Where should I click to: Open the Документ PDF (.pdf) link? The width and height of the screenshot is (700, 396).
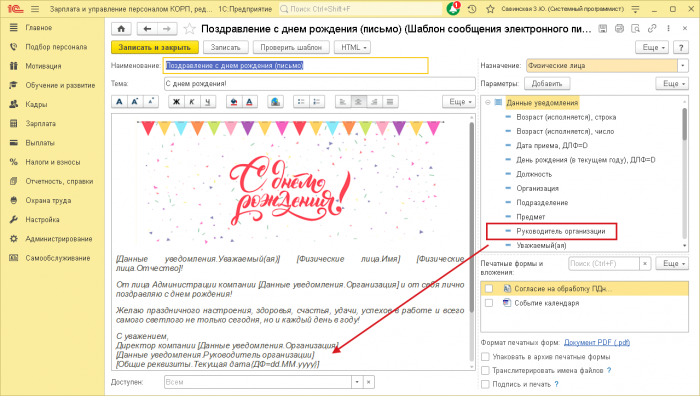(x=597, y=342)
